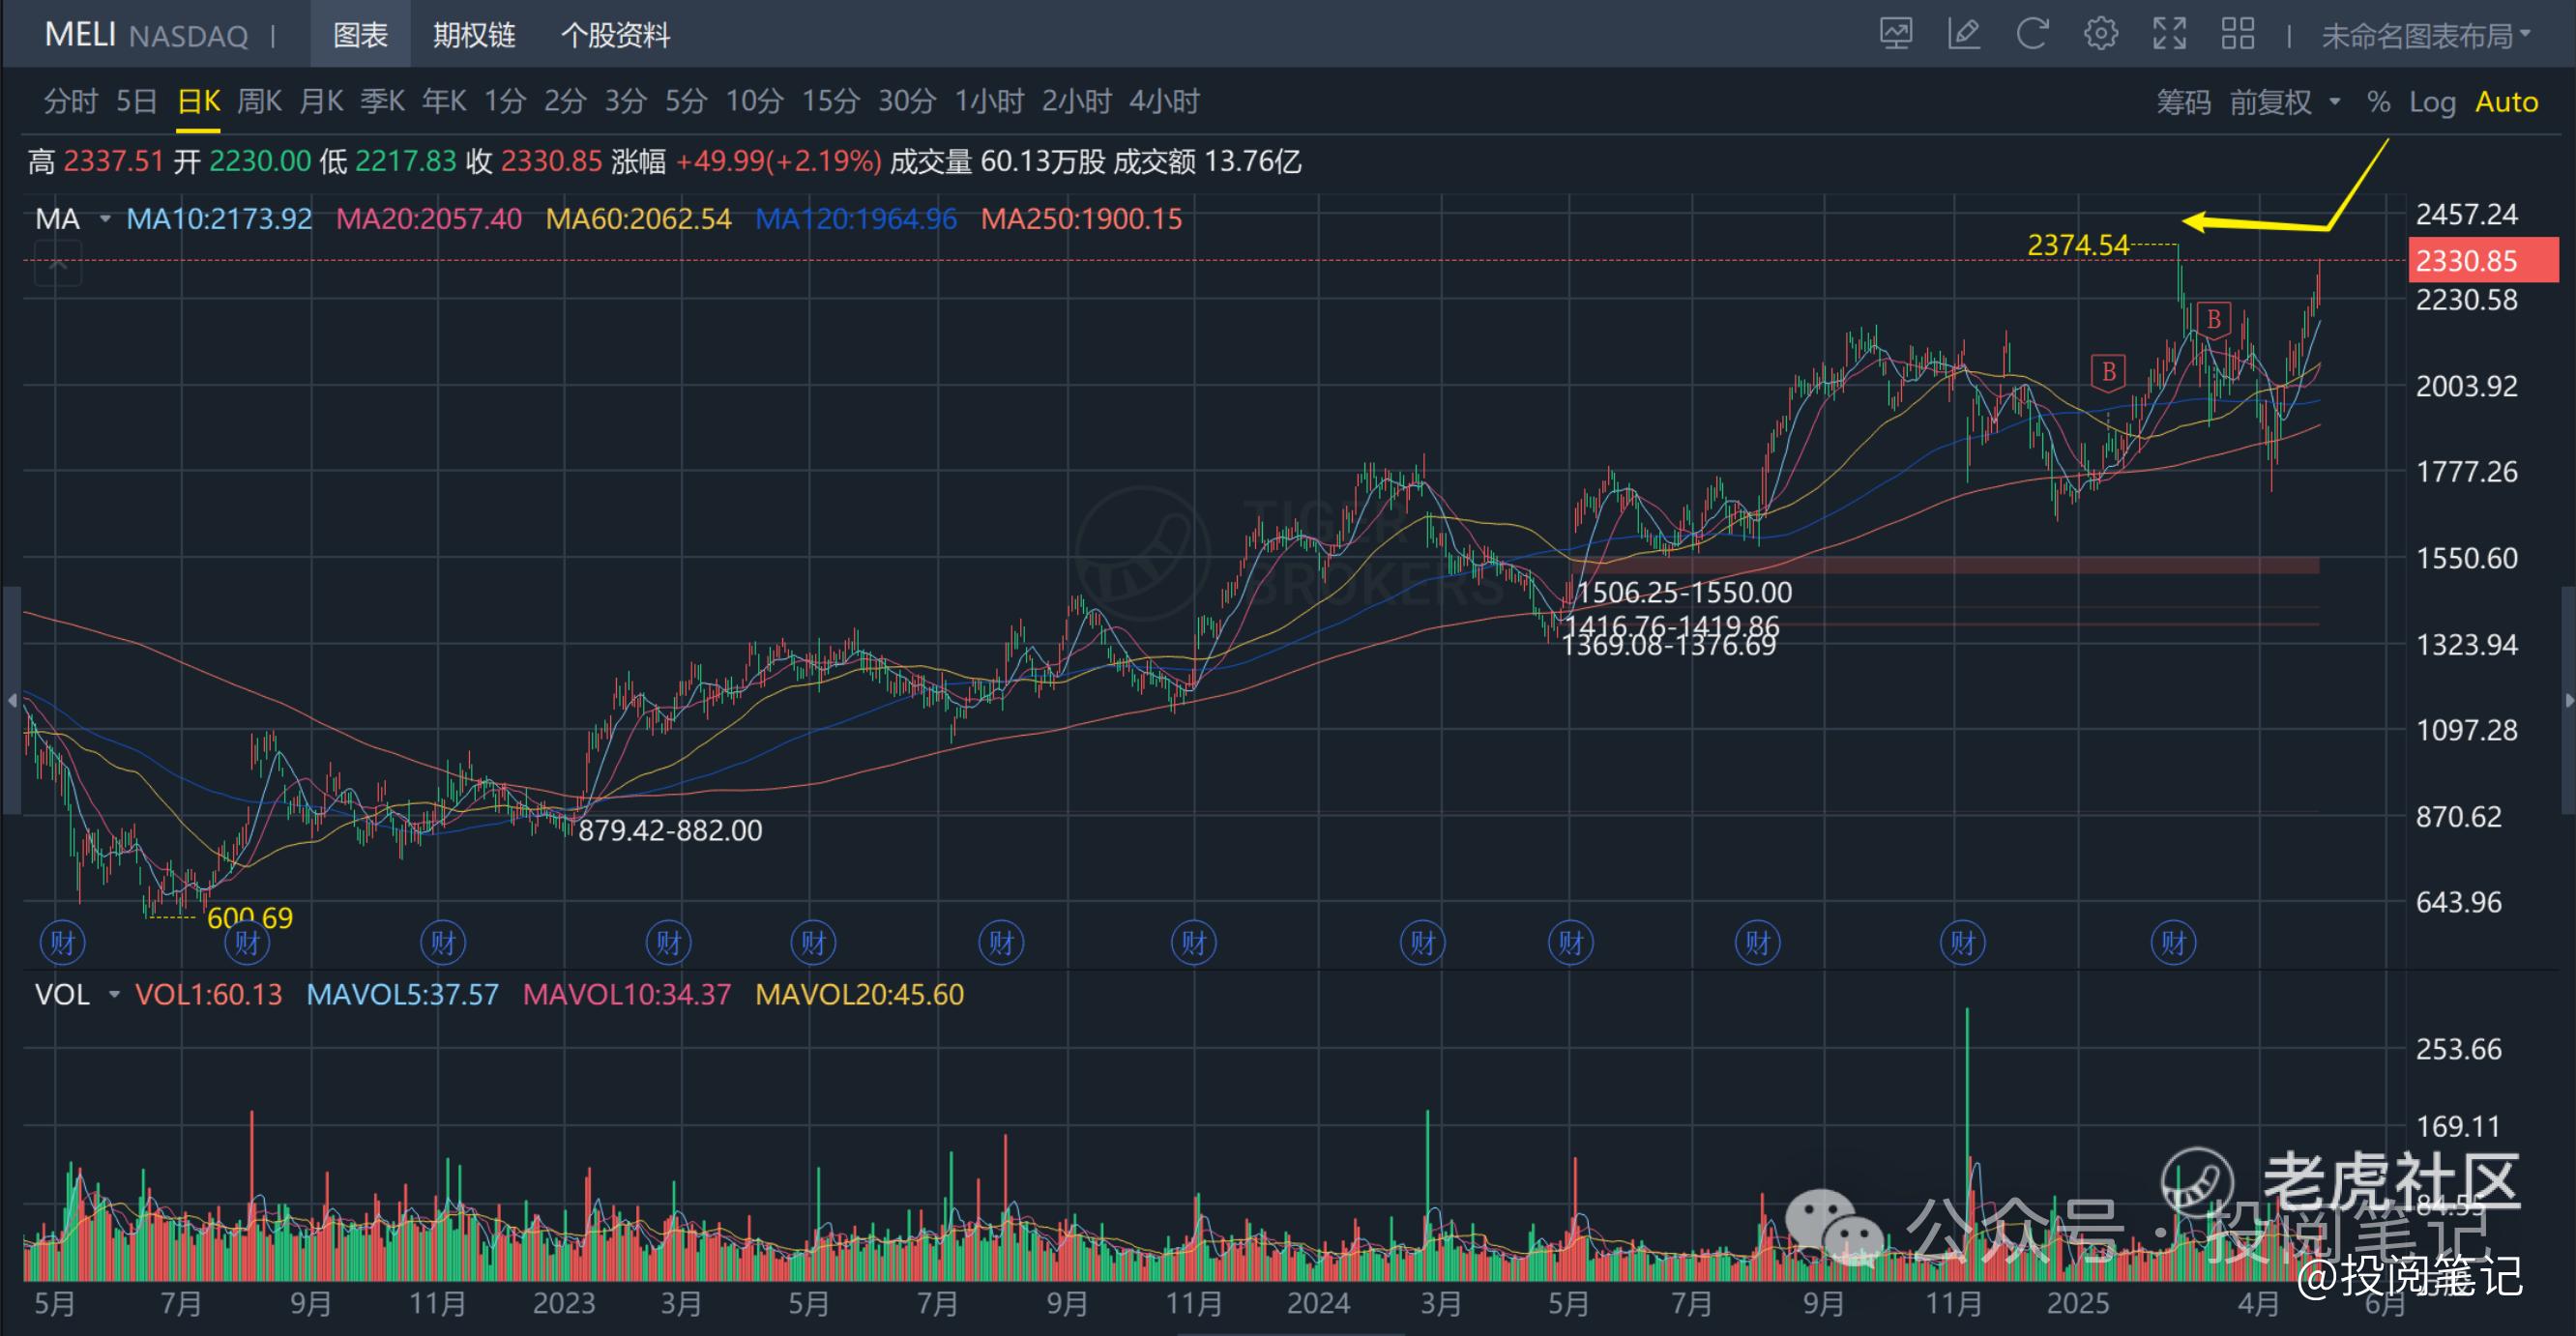Click the 2374.54 high price label
This screenshot has width=2576, height=1336.
point(2078,245)
